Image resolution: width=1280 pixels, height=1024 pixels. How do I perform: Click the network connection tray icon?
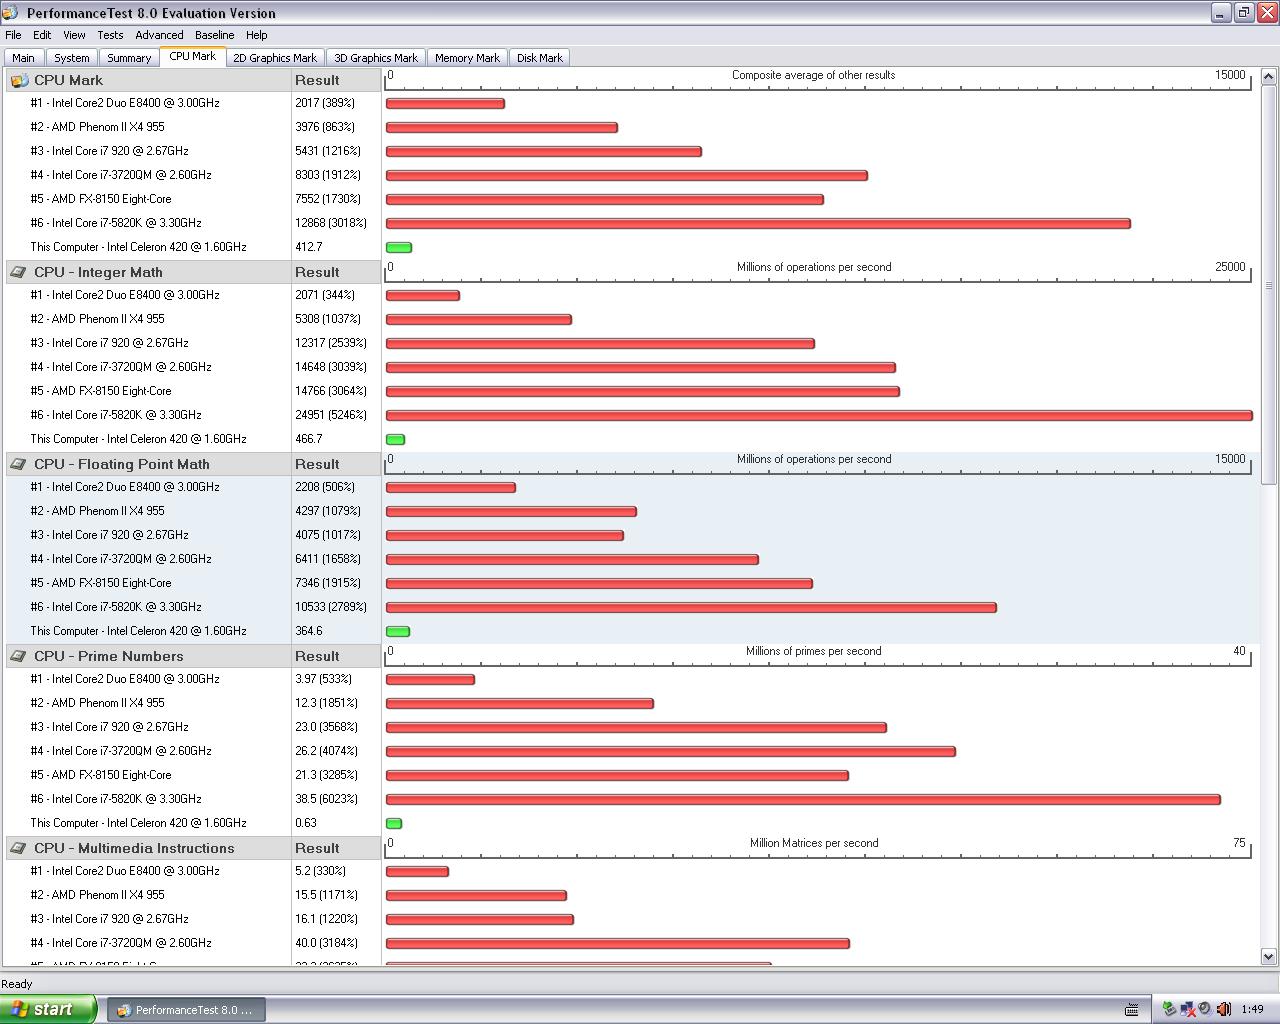[1187, 1009]
